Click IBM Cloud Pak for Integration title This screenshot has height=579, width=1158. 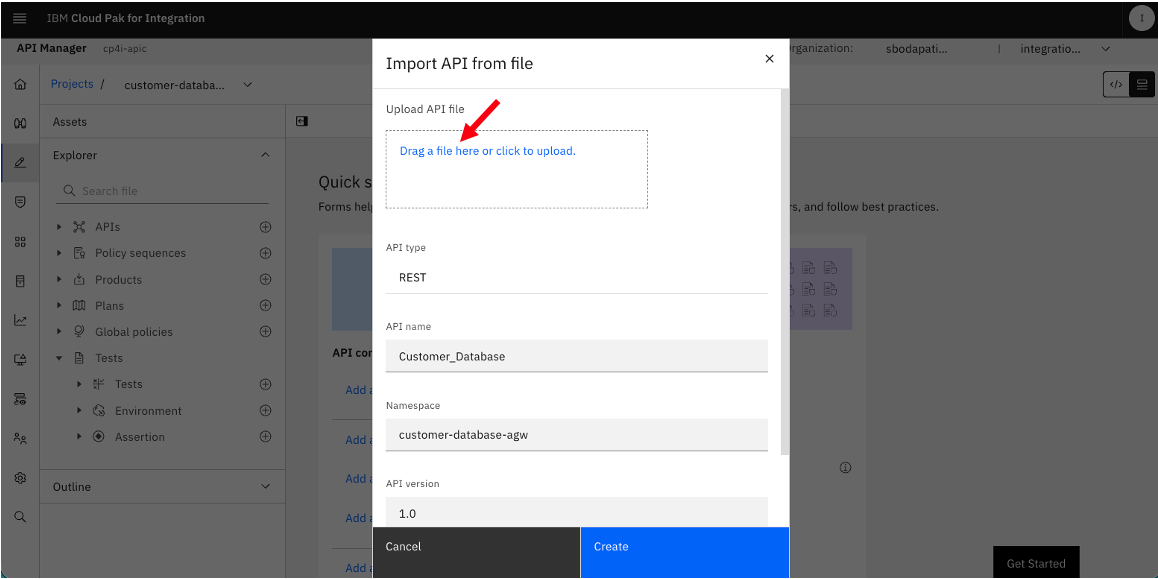coord(126,18)
